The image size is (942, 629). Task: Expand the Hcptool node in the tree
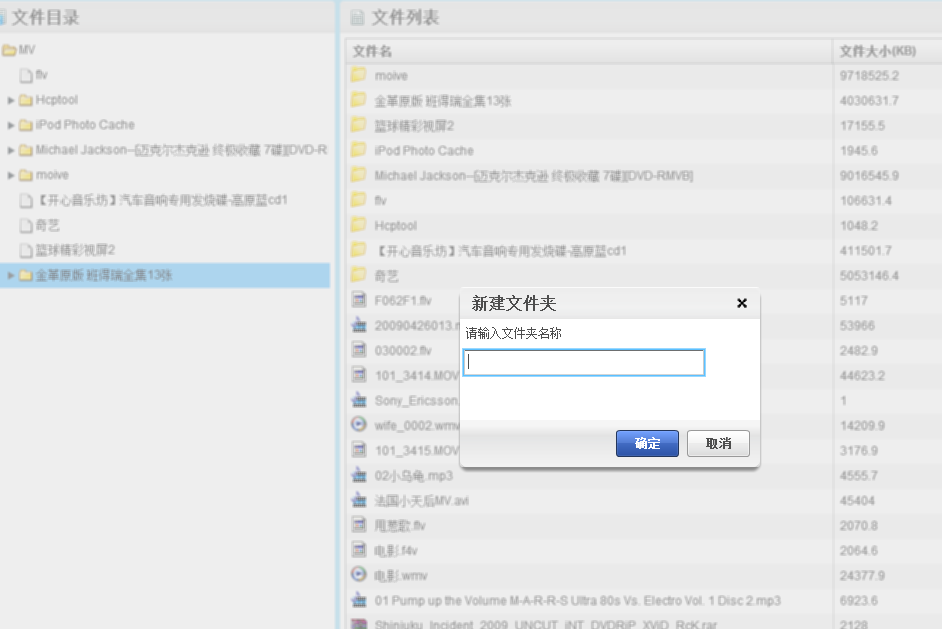(11, 100)
